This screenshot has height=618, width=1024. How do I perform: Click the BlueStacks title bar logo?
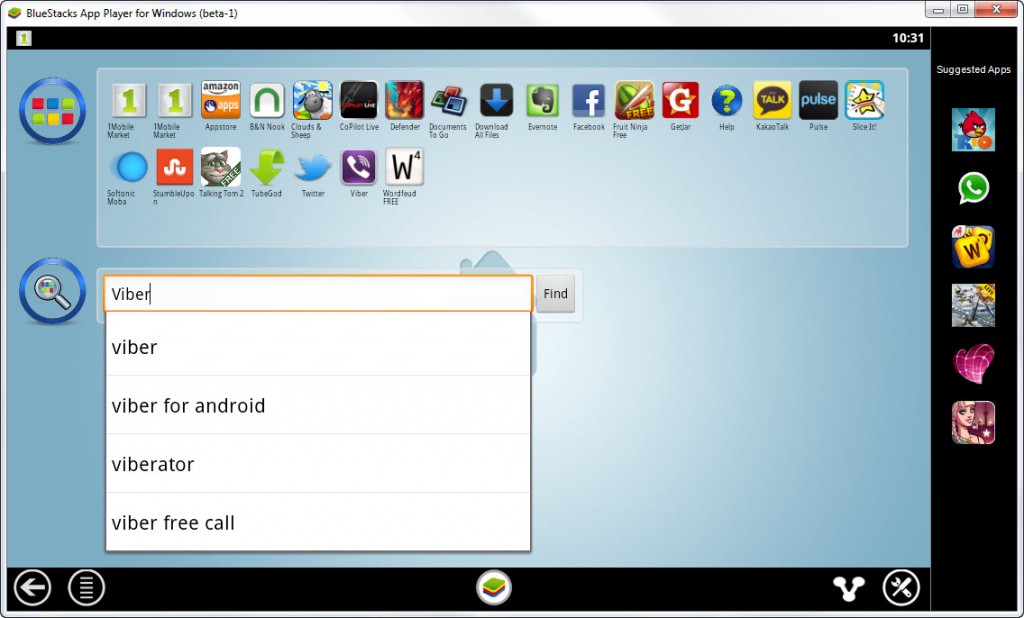coord(14,13)
